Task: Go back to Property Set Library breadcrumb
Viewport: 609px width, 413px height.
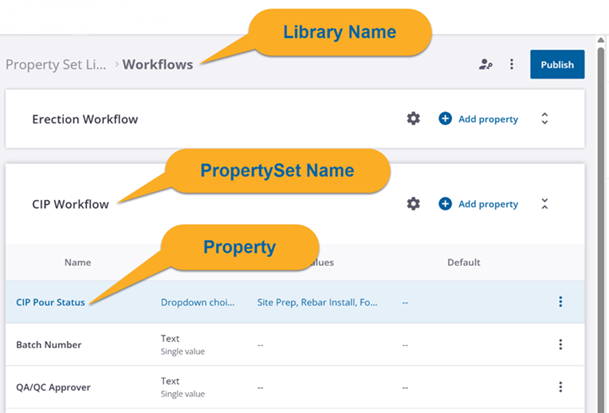Action: [x=56, y=64]
